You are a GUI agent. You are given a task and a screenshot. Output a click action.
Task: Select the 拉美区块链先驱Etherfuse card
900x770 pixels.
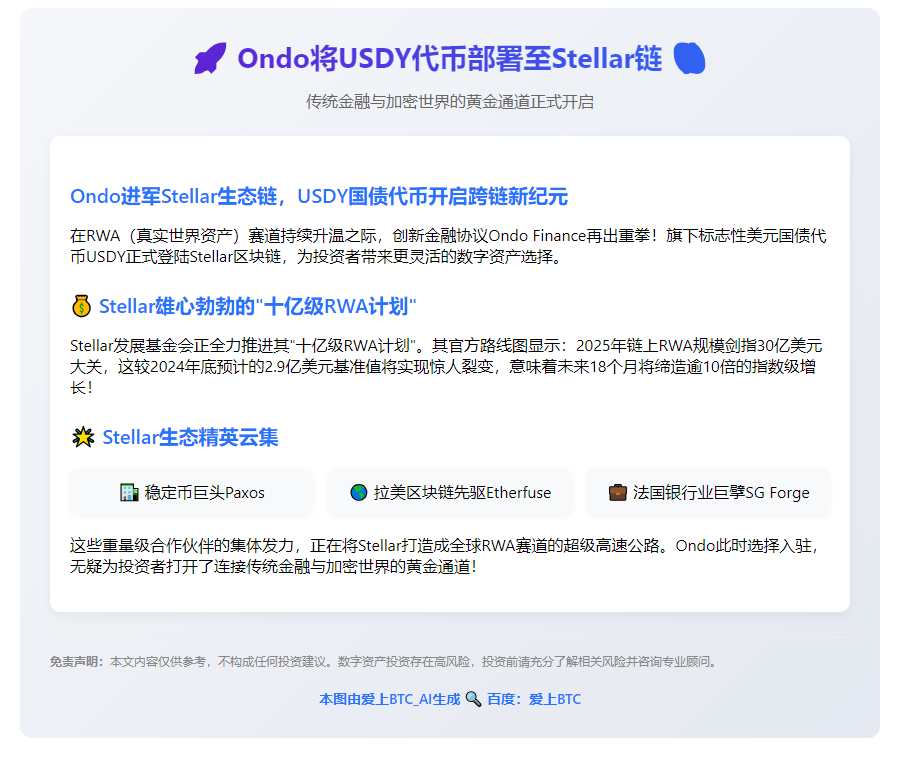(450, 492)
